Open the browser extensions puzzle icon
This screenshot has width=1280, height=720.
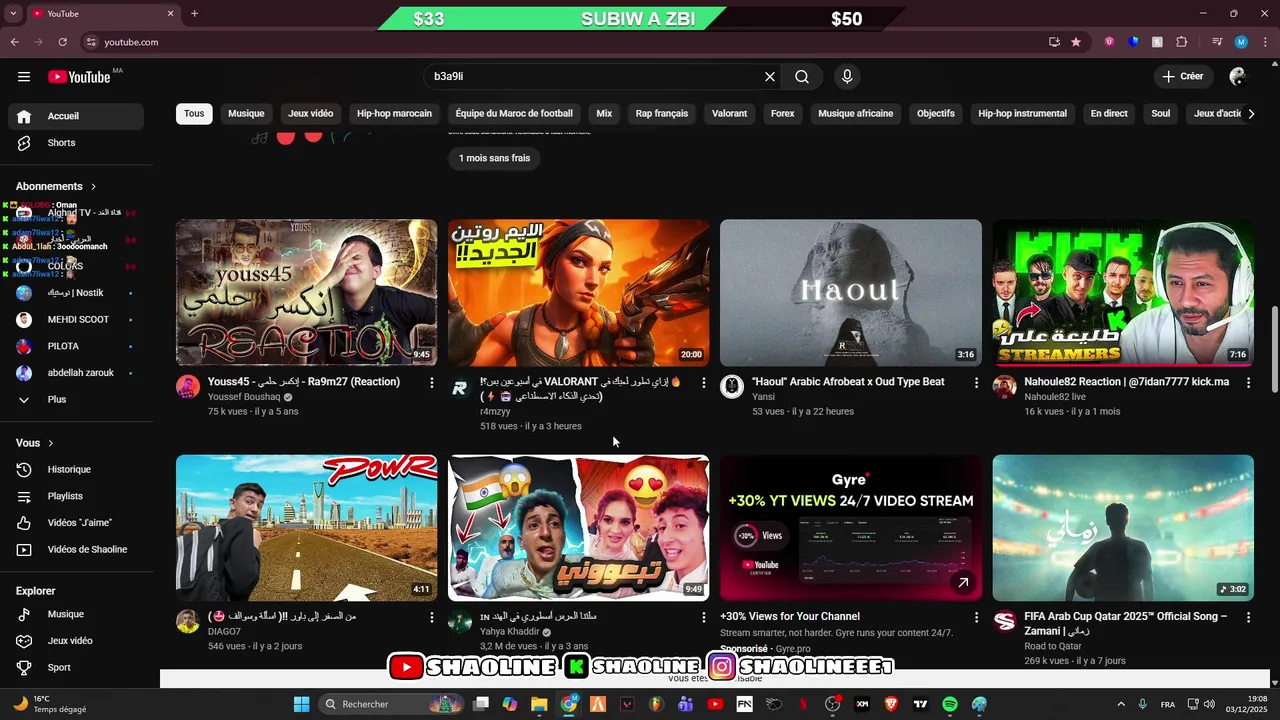click(1182, 42)
